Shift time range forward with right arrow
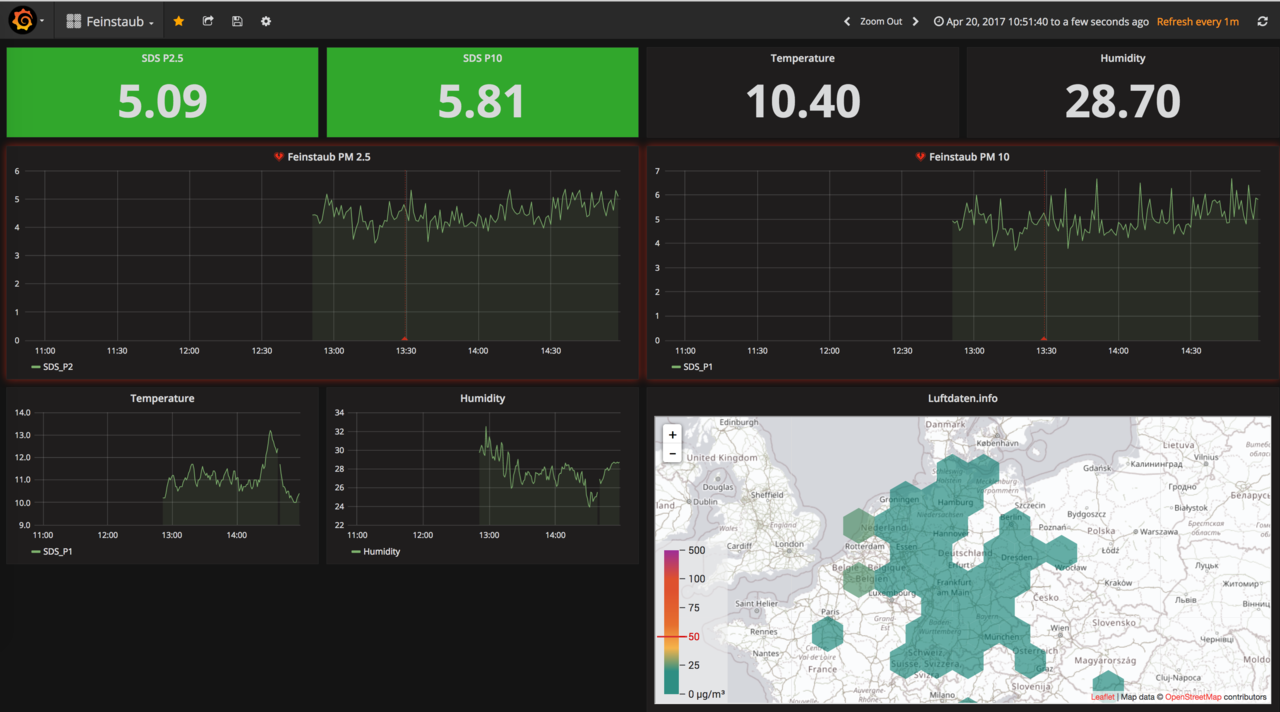The height and width of the screenshot is (712, 1280). (x=915, y=21)
